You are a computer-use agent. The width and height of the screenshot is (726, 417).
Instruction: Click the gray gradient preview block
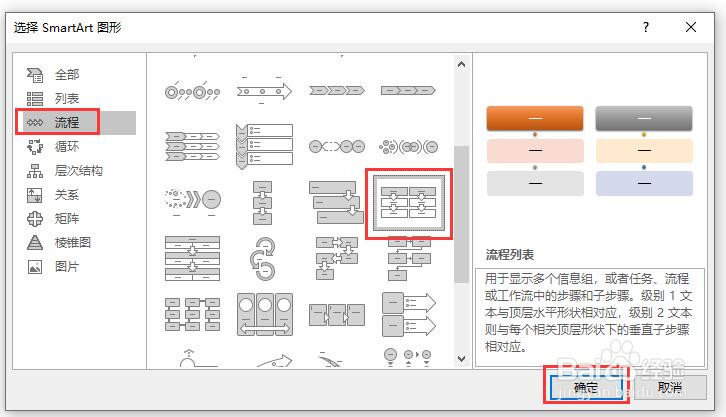pyautogui.click(x=644, y=118)
